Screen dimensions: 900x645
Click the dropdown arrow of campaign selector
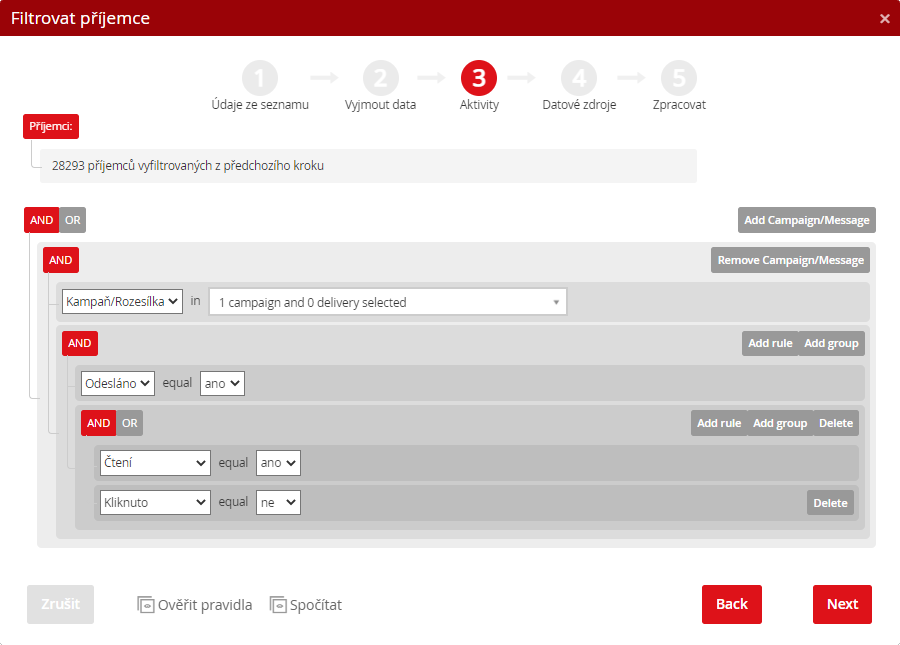click(x=556, y=302)
